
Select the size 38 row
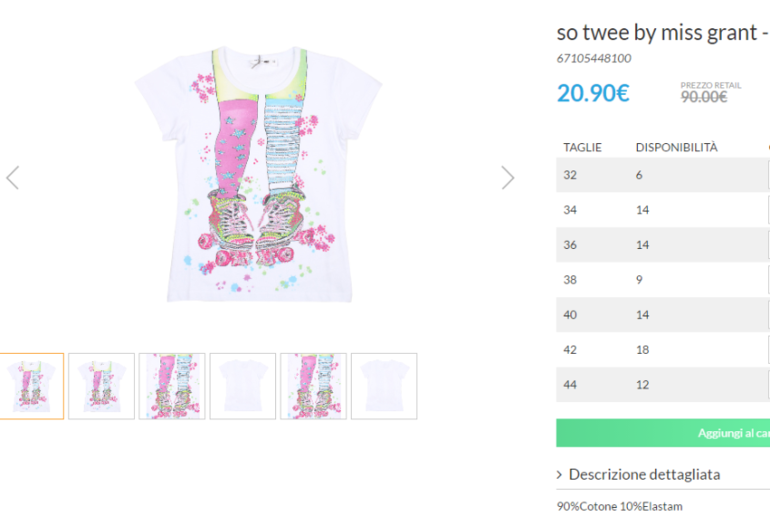click(663, 279)
